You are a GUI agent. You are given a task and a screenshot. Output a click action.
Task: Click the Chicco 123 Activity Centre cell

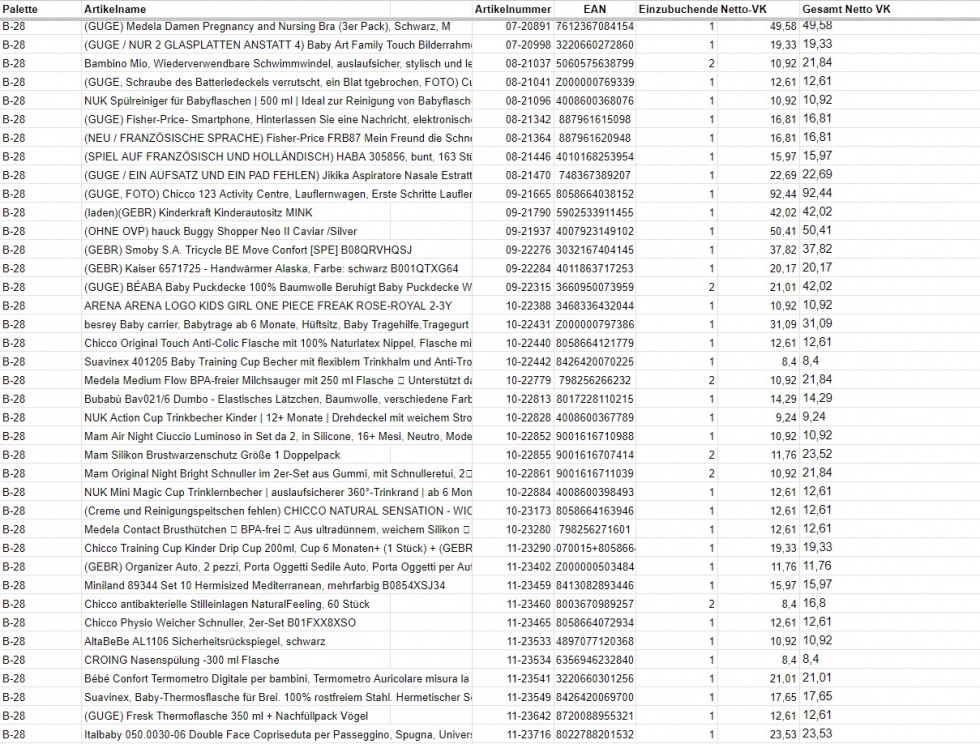[x=278, y=194]
